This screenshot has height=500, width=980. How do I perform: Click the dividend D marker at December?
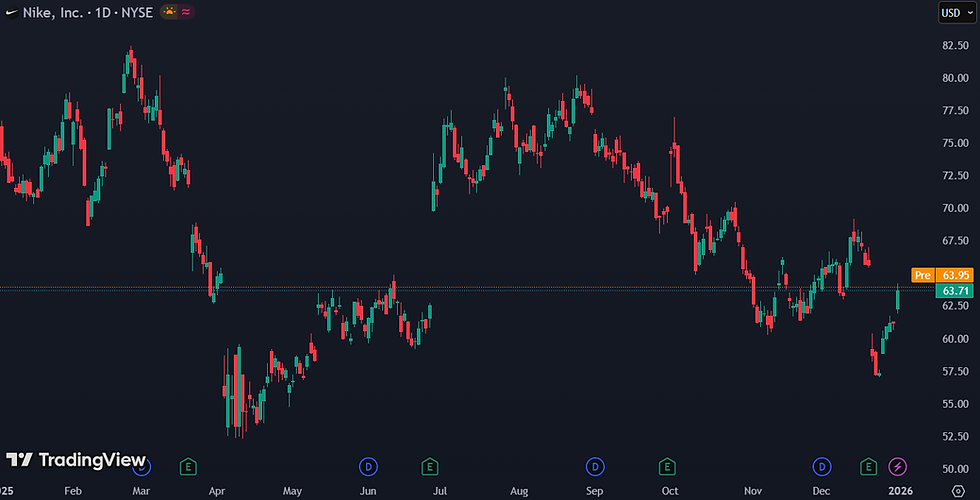pyautogui.click(x=821, y=466)
